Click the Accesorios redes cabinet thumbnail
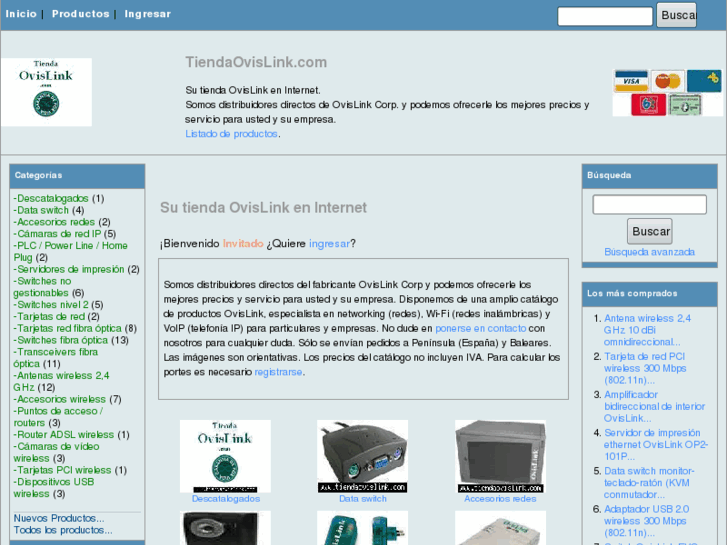727x545 pixels. tap(500, 456)
